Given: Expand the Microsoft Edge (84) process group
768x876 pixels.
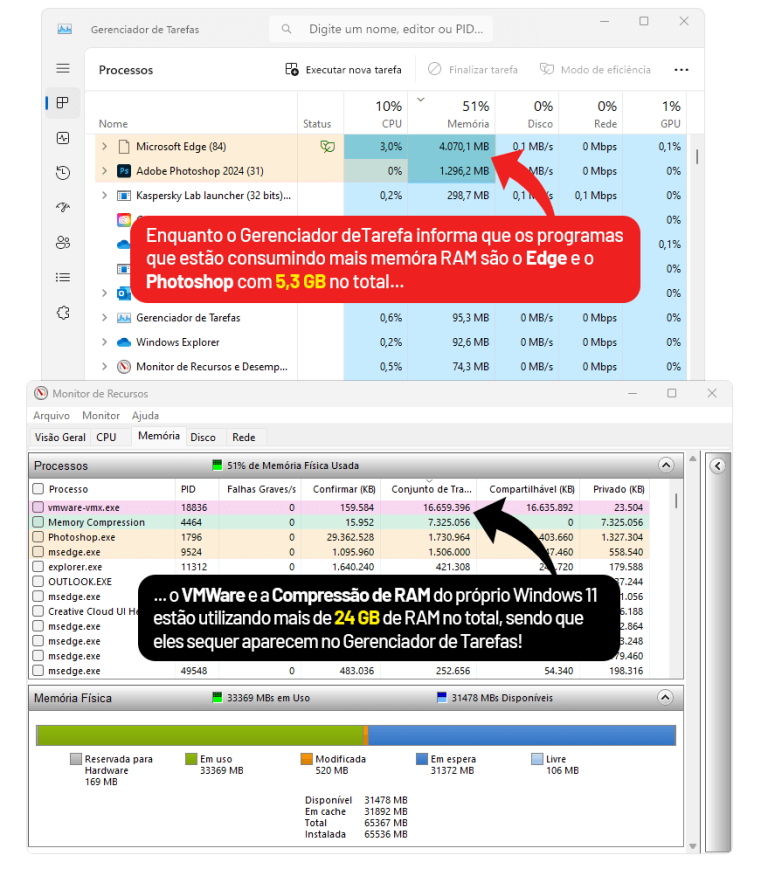Looking at the screenshot, I should (104, 146).
